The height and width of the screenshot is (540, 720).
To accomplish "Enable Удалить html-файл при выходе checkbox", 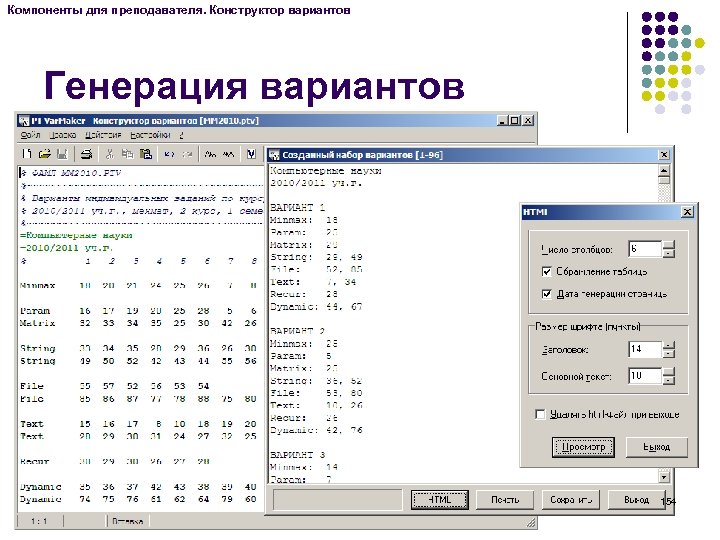I will (540, 415).
